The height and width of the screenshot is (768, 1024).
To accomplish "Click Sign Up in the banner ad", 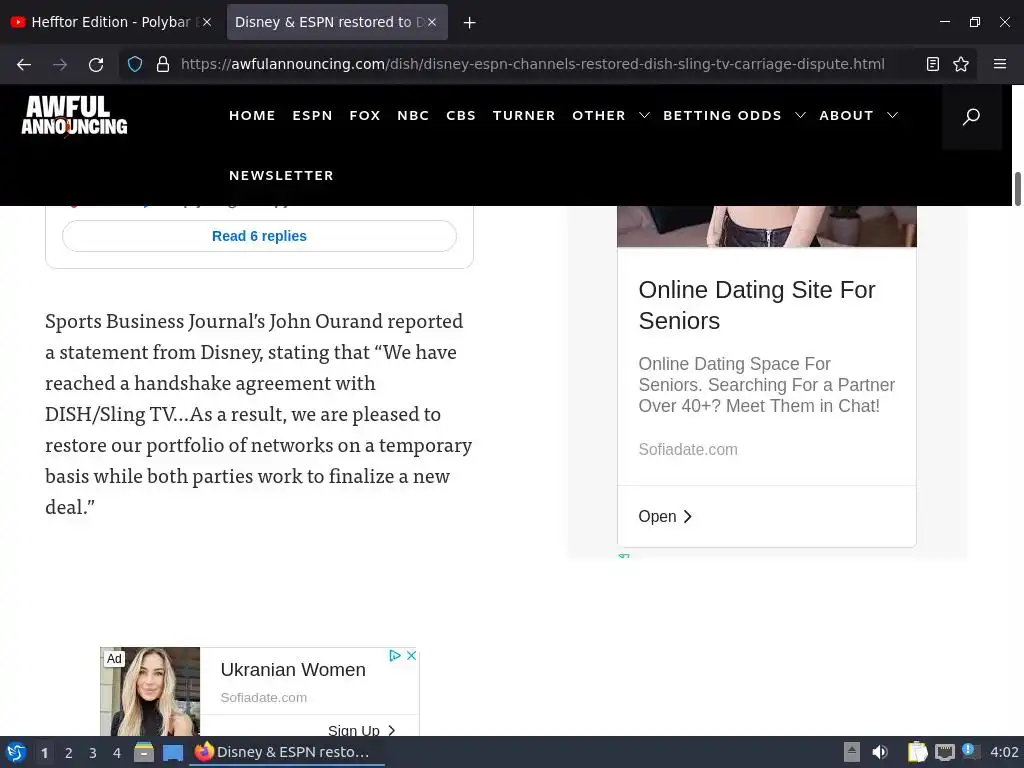I will pos(361,729).
